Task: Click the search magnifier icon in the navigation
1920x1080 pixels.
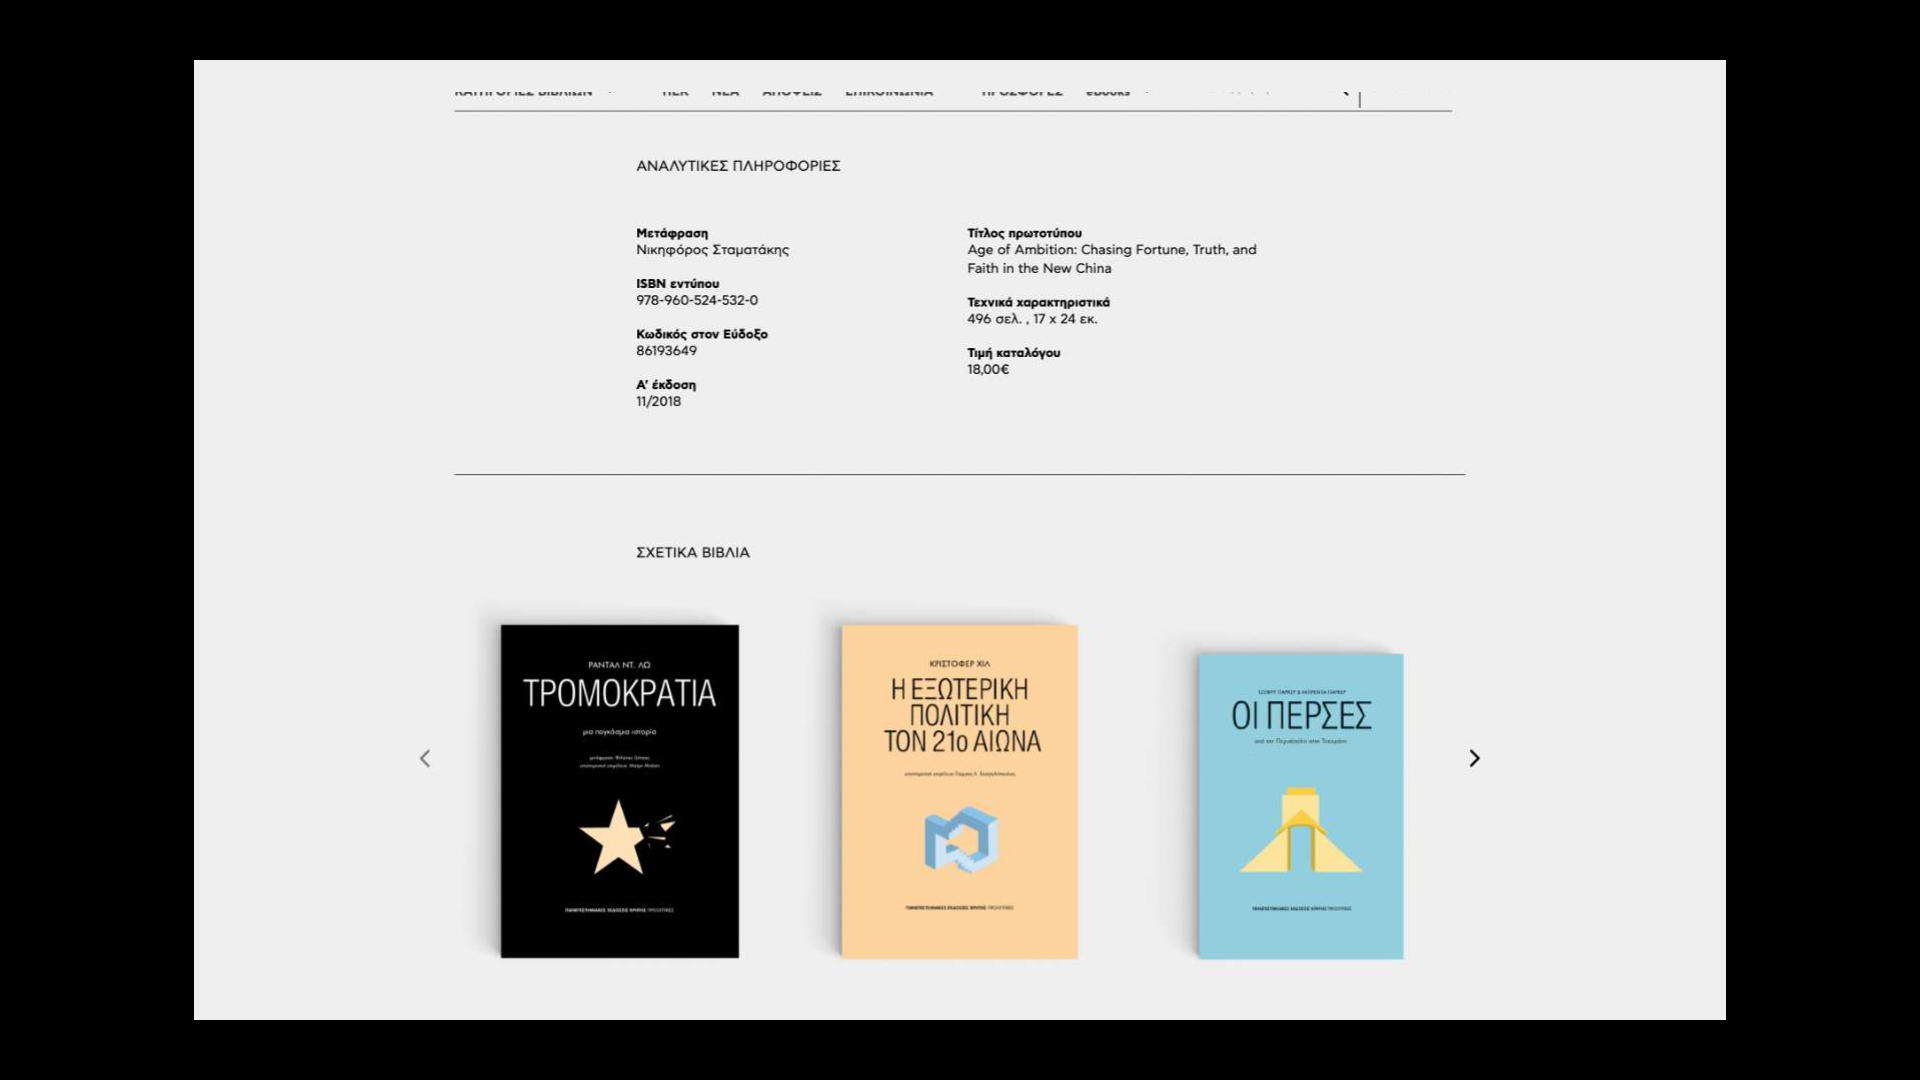Action: click(x=1344, y=91)
